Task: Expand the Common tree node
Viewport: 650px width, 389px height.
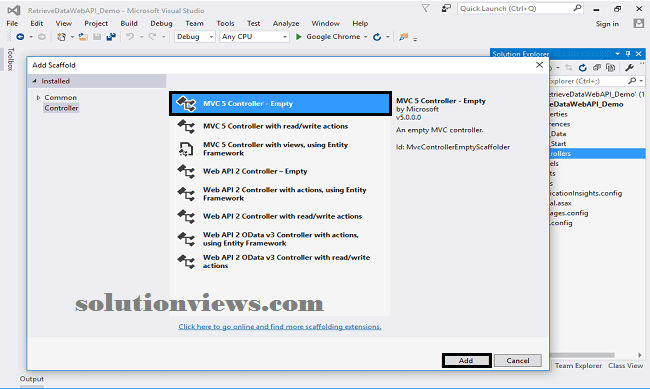Action: pyautogui.click(x=38, y=98)
